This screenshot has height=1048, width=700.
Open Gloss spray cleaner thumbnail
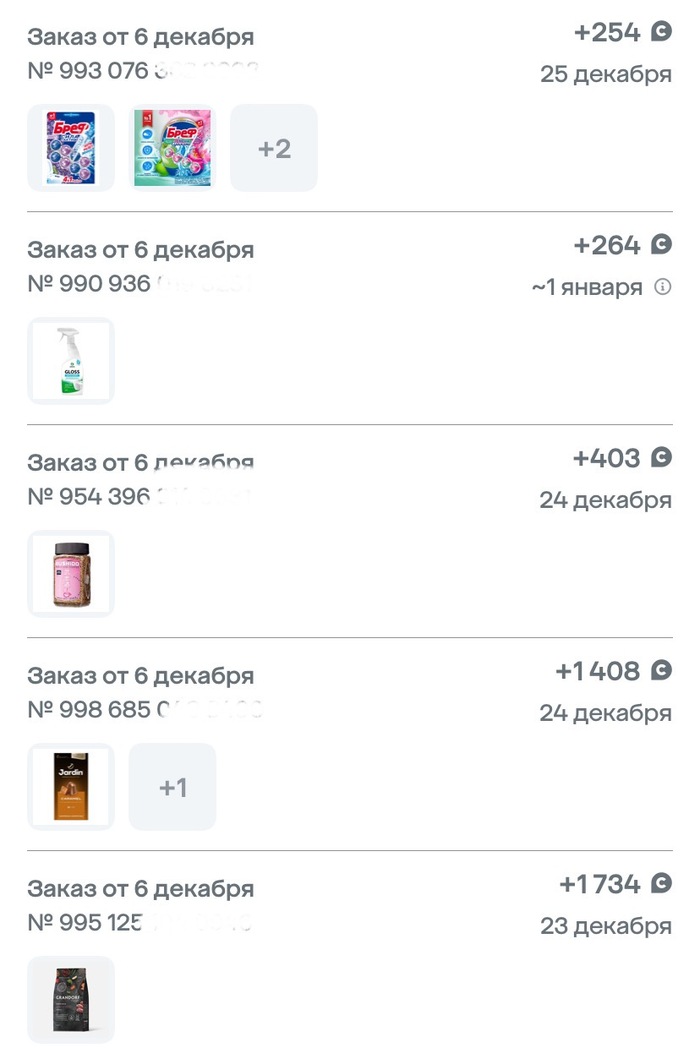(x=71, y=361)
